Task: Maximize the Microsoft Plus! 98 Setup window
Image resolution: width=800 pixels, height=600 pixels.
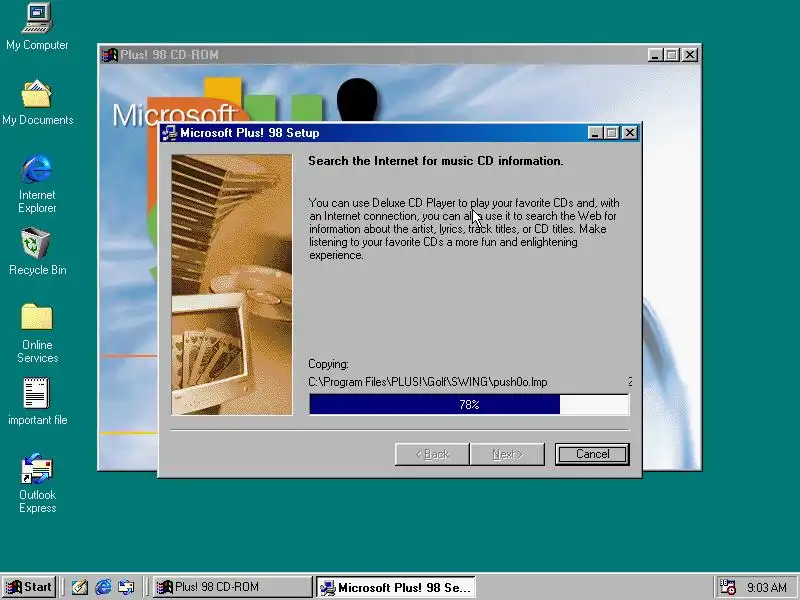Action: [611, 133]
